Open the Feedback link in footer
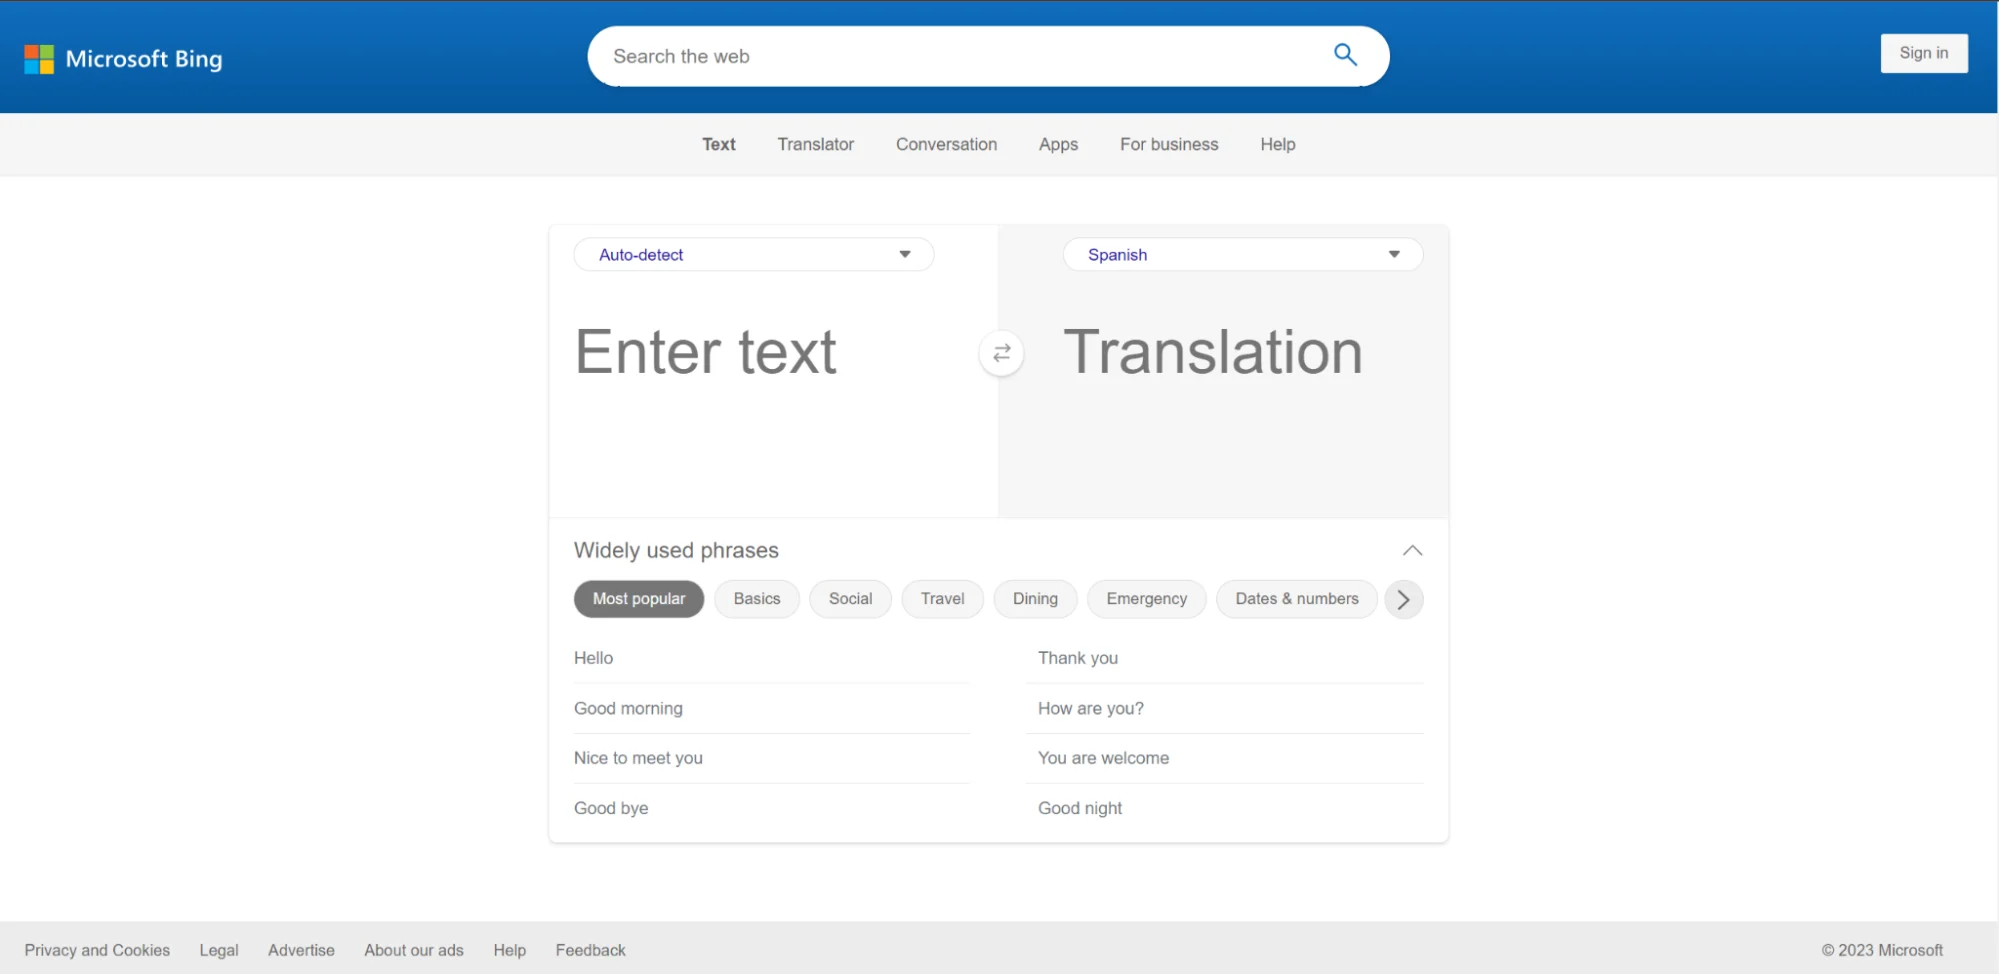 [590, 950]
